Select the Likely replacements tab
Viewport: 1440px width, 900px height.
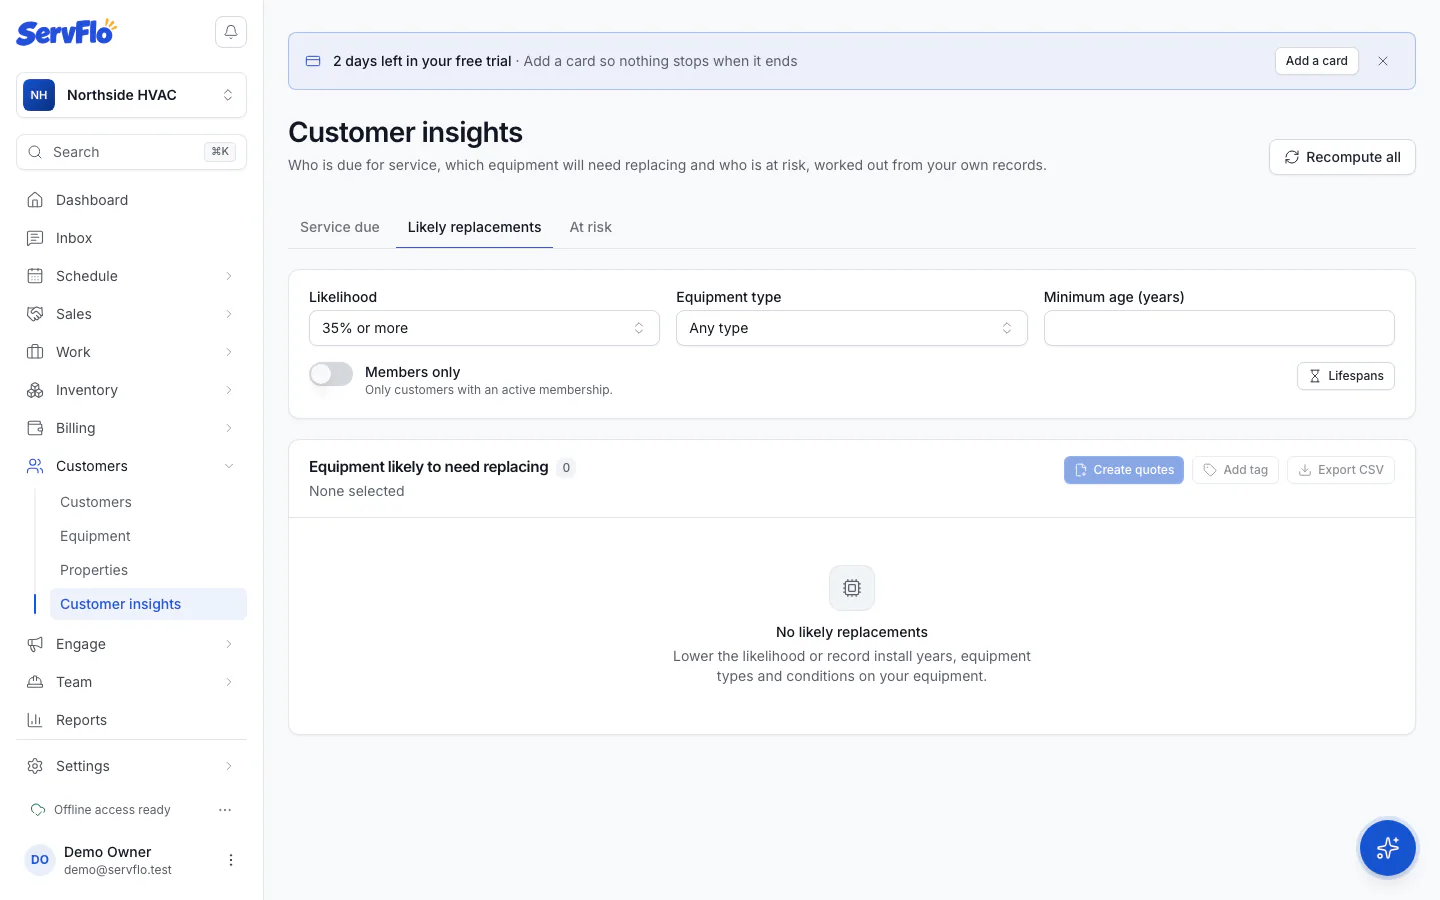point(474,227)
